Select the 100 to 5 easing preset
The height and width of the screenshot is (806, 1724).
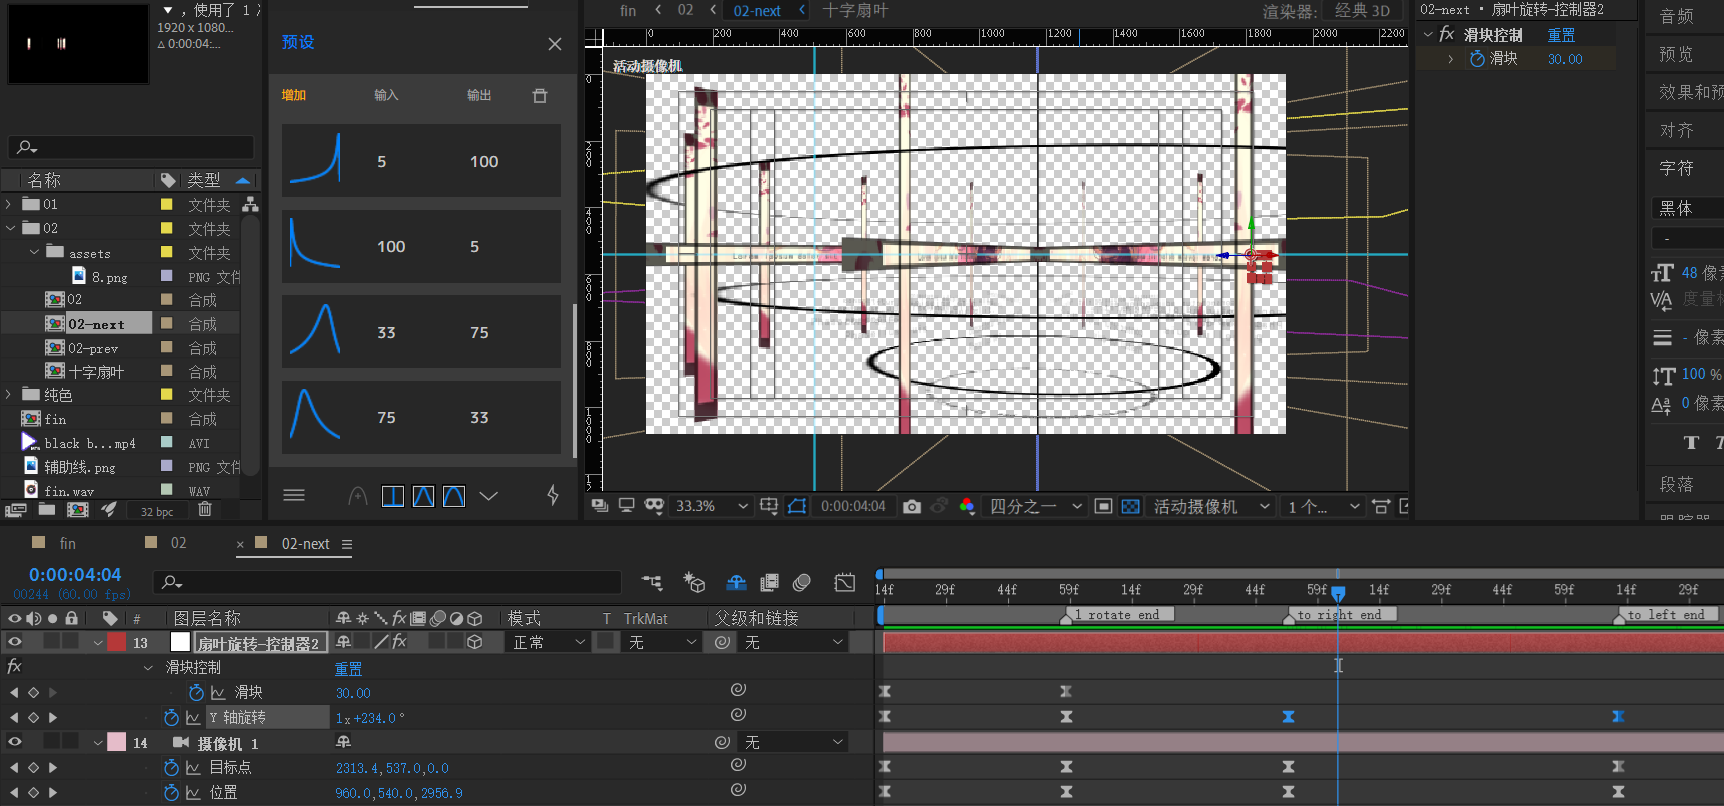click(x=421, y=246)
